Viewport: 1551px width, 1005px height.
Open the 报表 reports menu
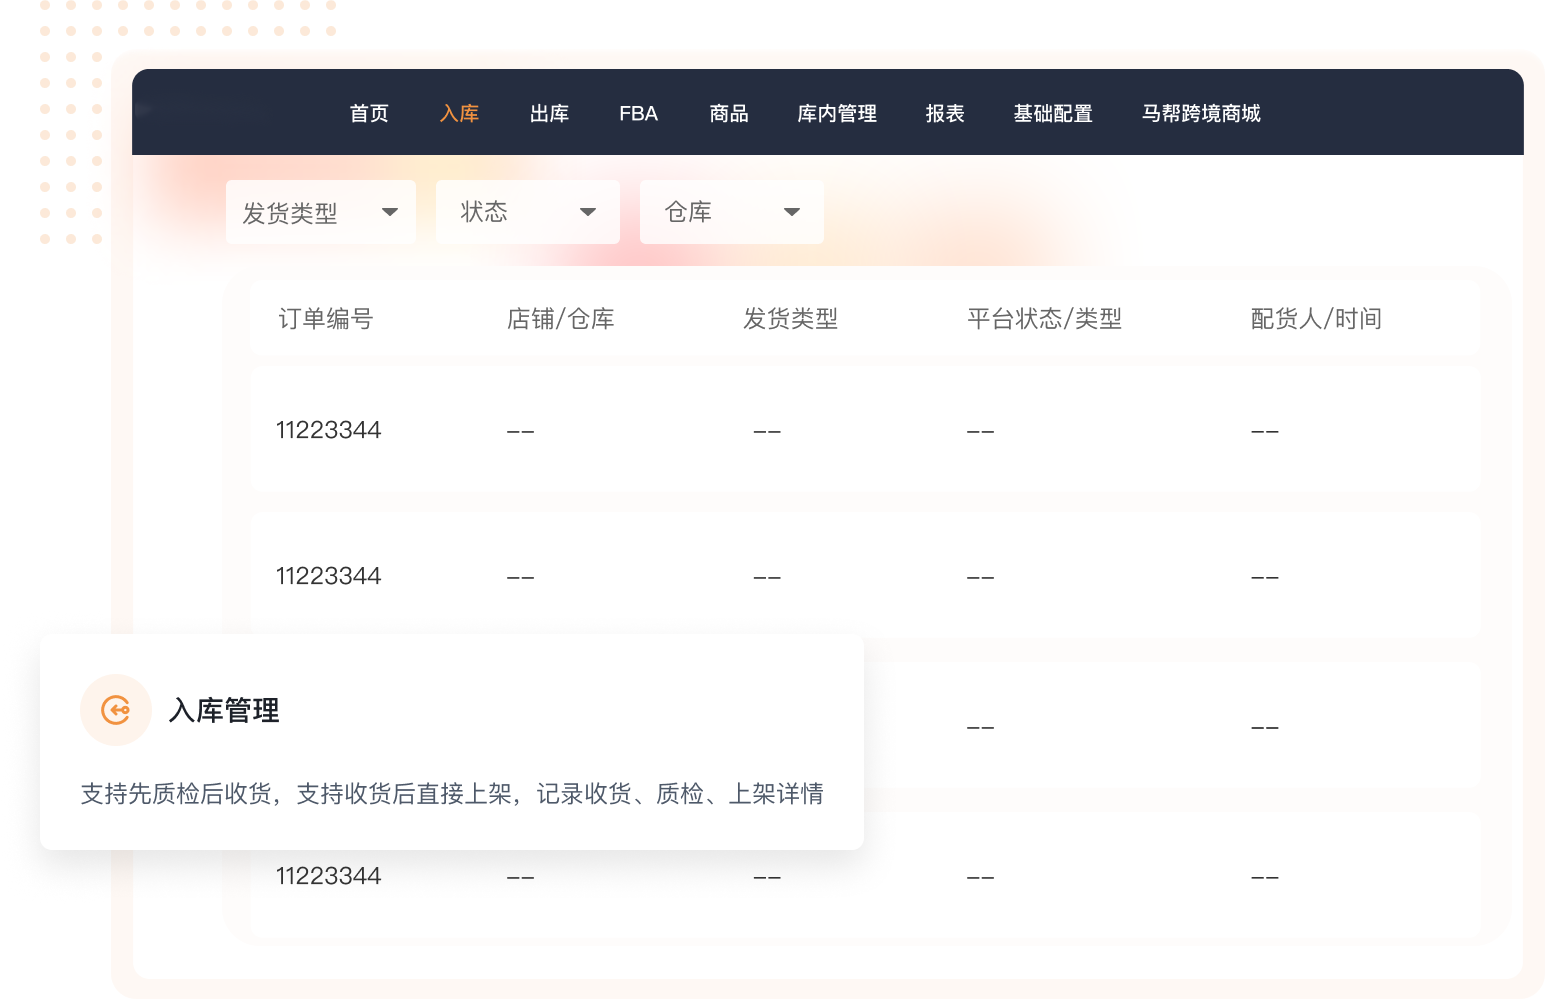pyautogui.click(x=945, y=114)
